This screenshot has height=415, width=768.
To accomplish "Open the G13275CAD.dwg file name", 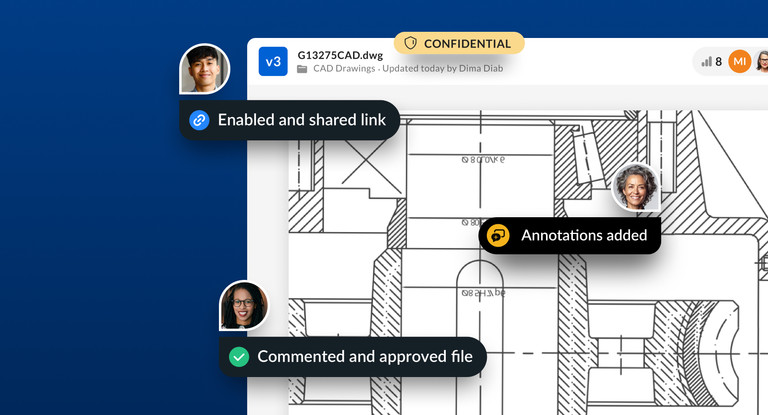I will coord(340,54).
